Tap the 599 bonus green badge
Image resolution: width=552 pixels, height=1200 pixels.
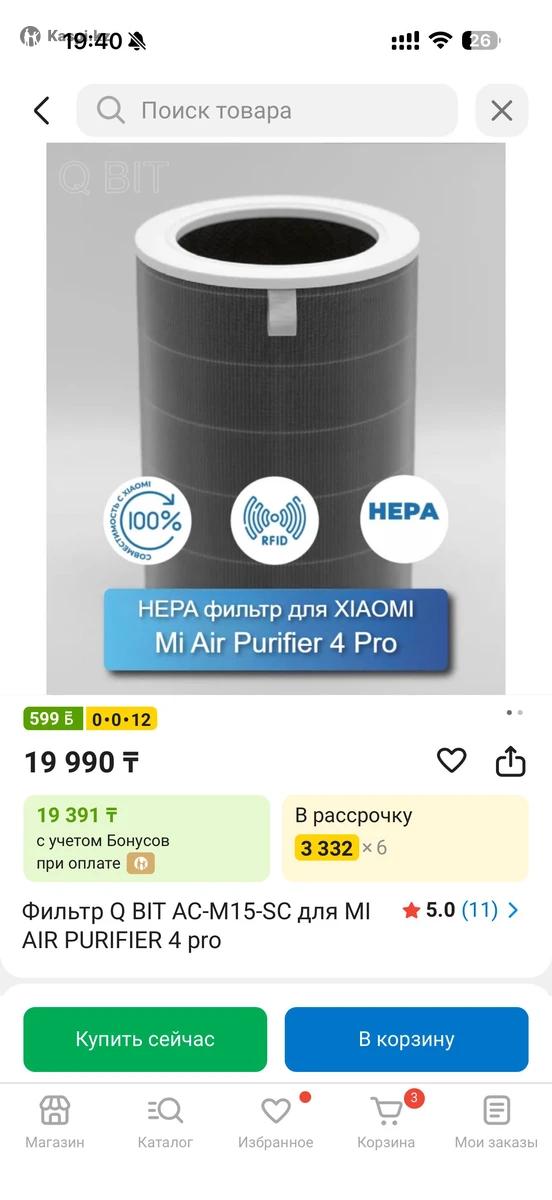point(53,719)
